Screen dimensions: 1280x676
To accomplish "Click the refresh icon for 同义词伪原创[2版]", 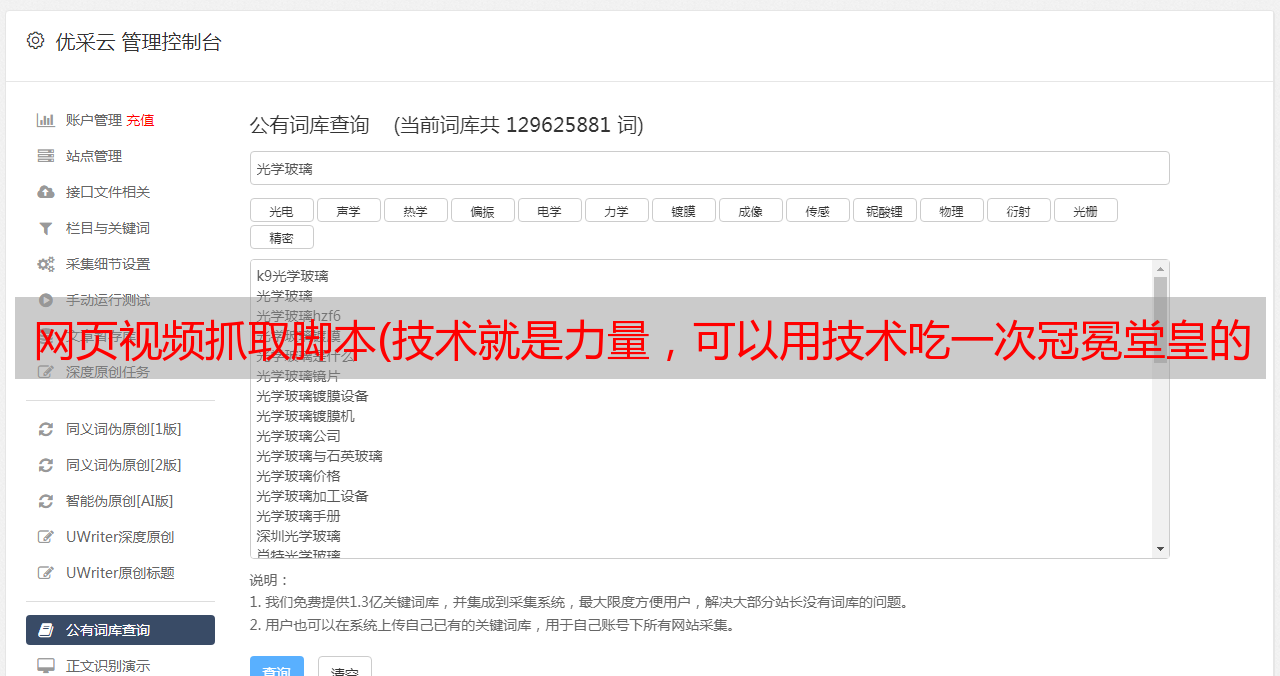I will coord(46,465).
